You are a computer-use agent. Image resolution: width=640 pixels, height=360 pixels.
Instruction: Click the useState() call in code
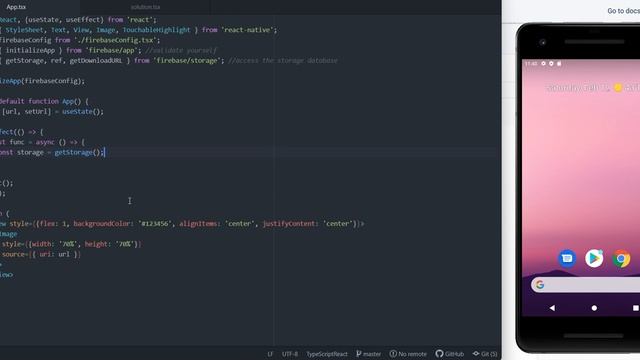tap(83, 111)
